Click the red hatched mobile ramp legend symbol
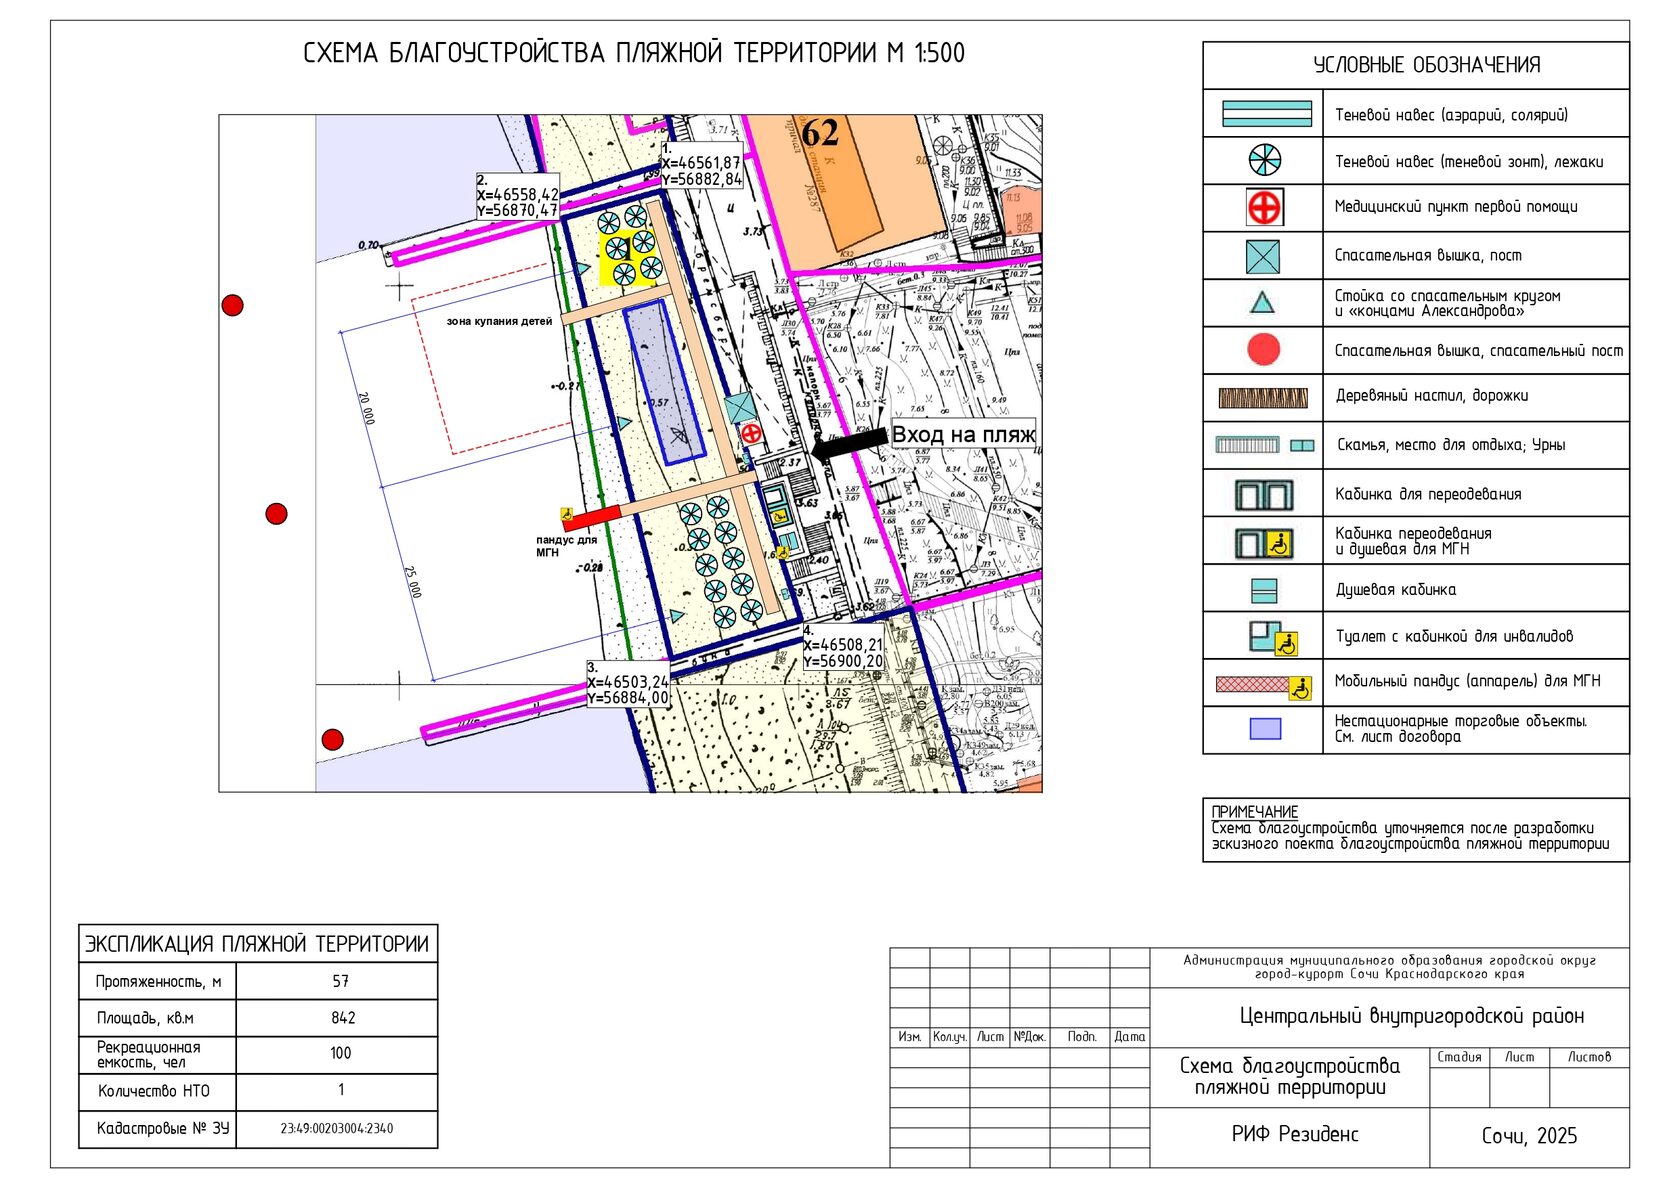The height and width of the screenshot is (1188, 1680). [x=1263, y=686]
